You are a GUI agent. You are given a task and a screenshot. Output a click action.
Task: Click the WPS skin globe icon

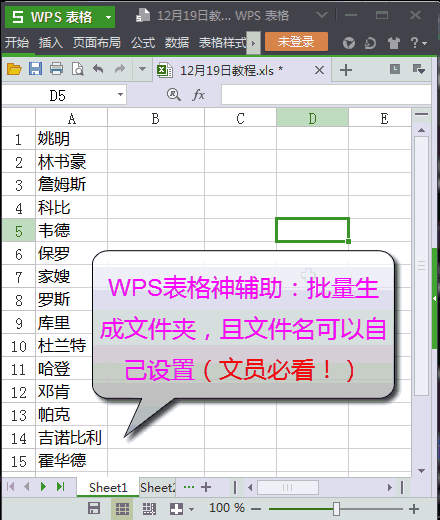(x=349, y=43)
